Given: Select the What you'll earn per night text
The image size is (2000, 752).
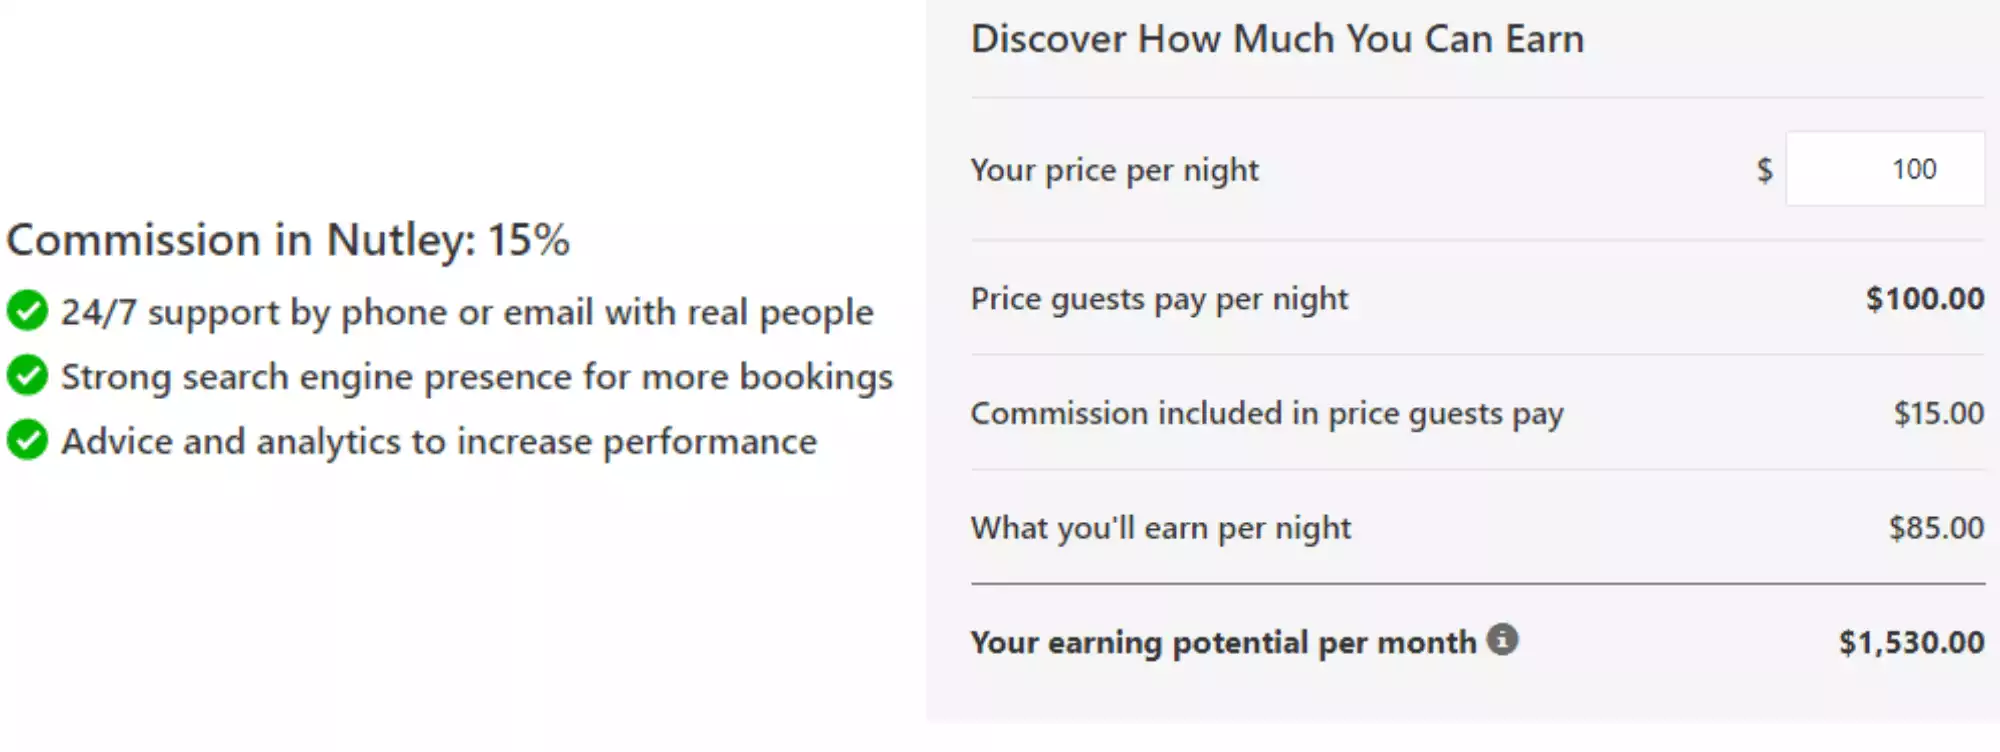Looking at the screenshot, I should pyautogui.click(x=1161, y=527).
